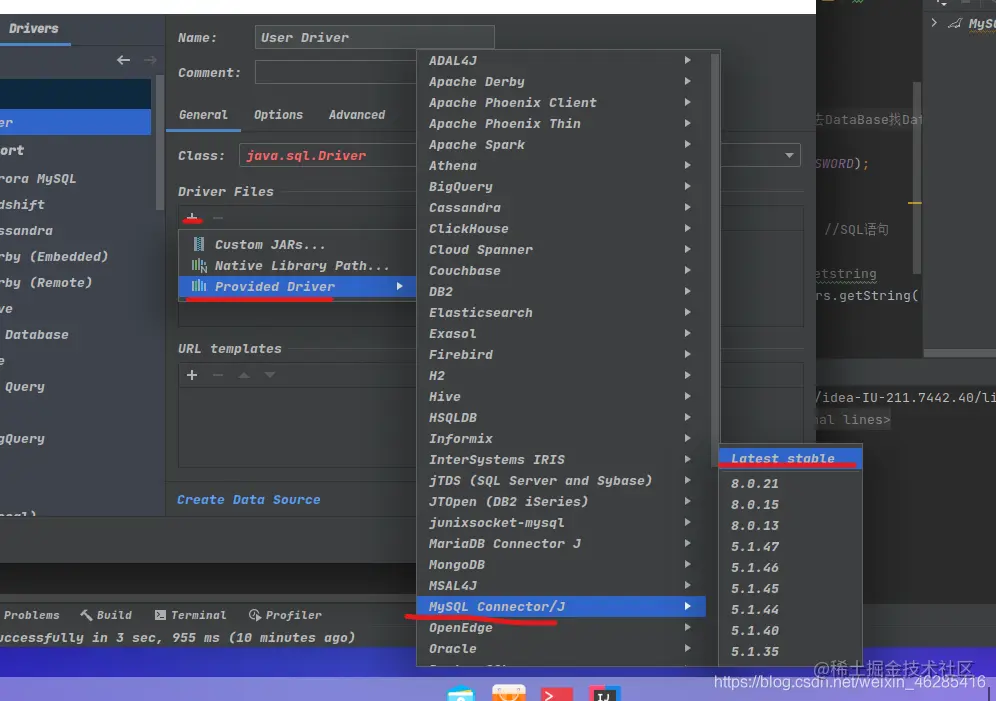
Task: Select driver version 8.0.15
Action: (x=790, y=505)
